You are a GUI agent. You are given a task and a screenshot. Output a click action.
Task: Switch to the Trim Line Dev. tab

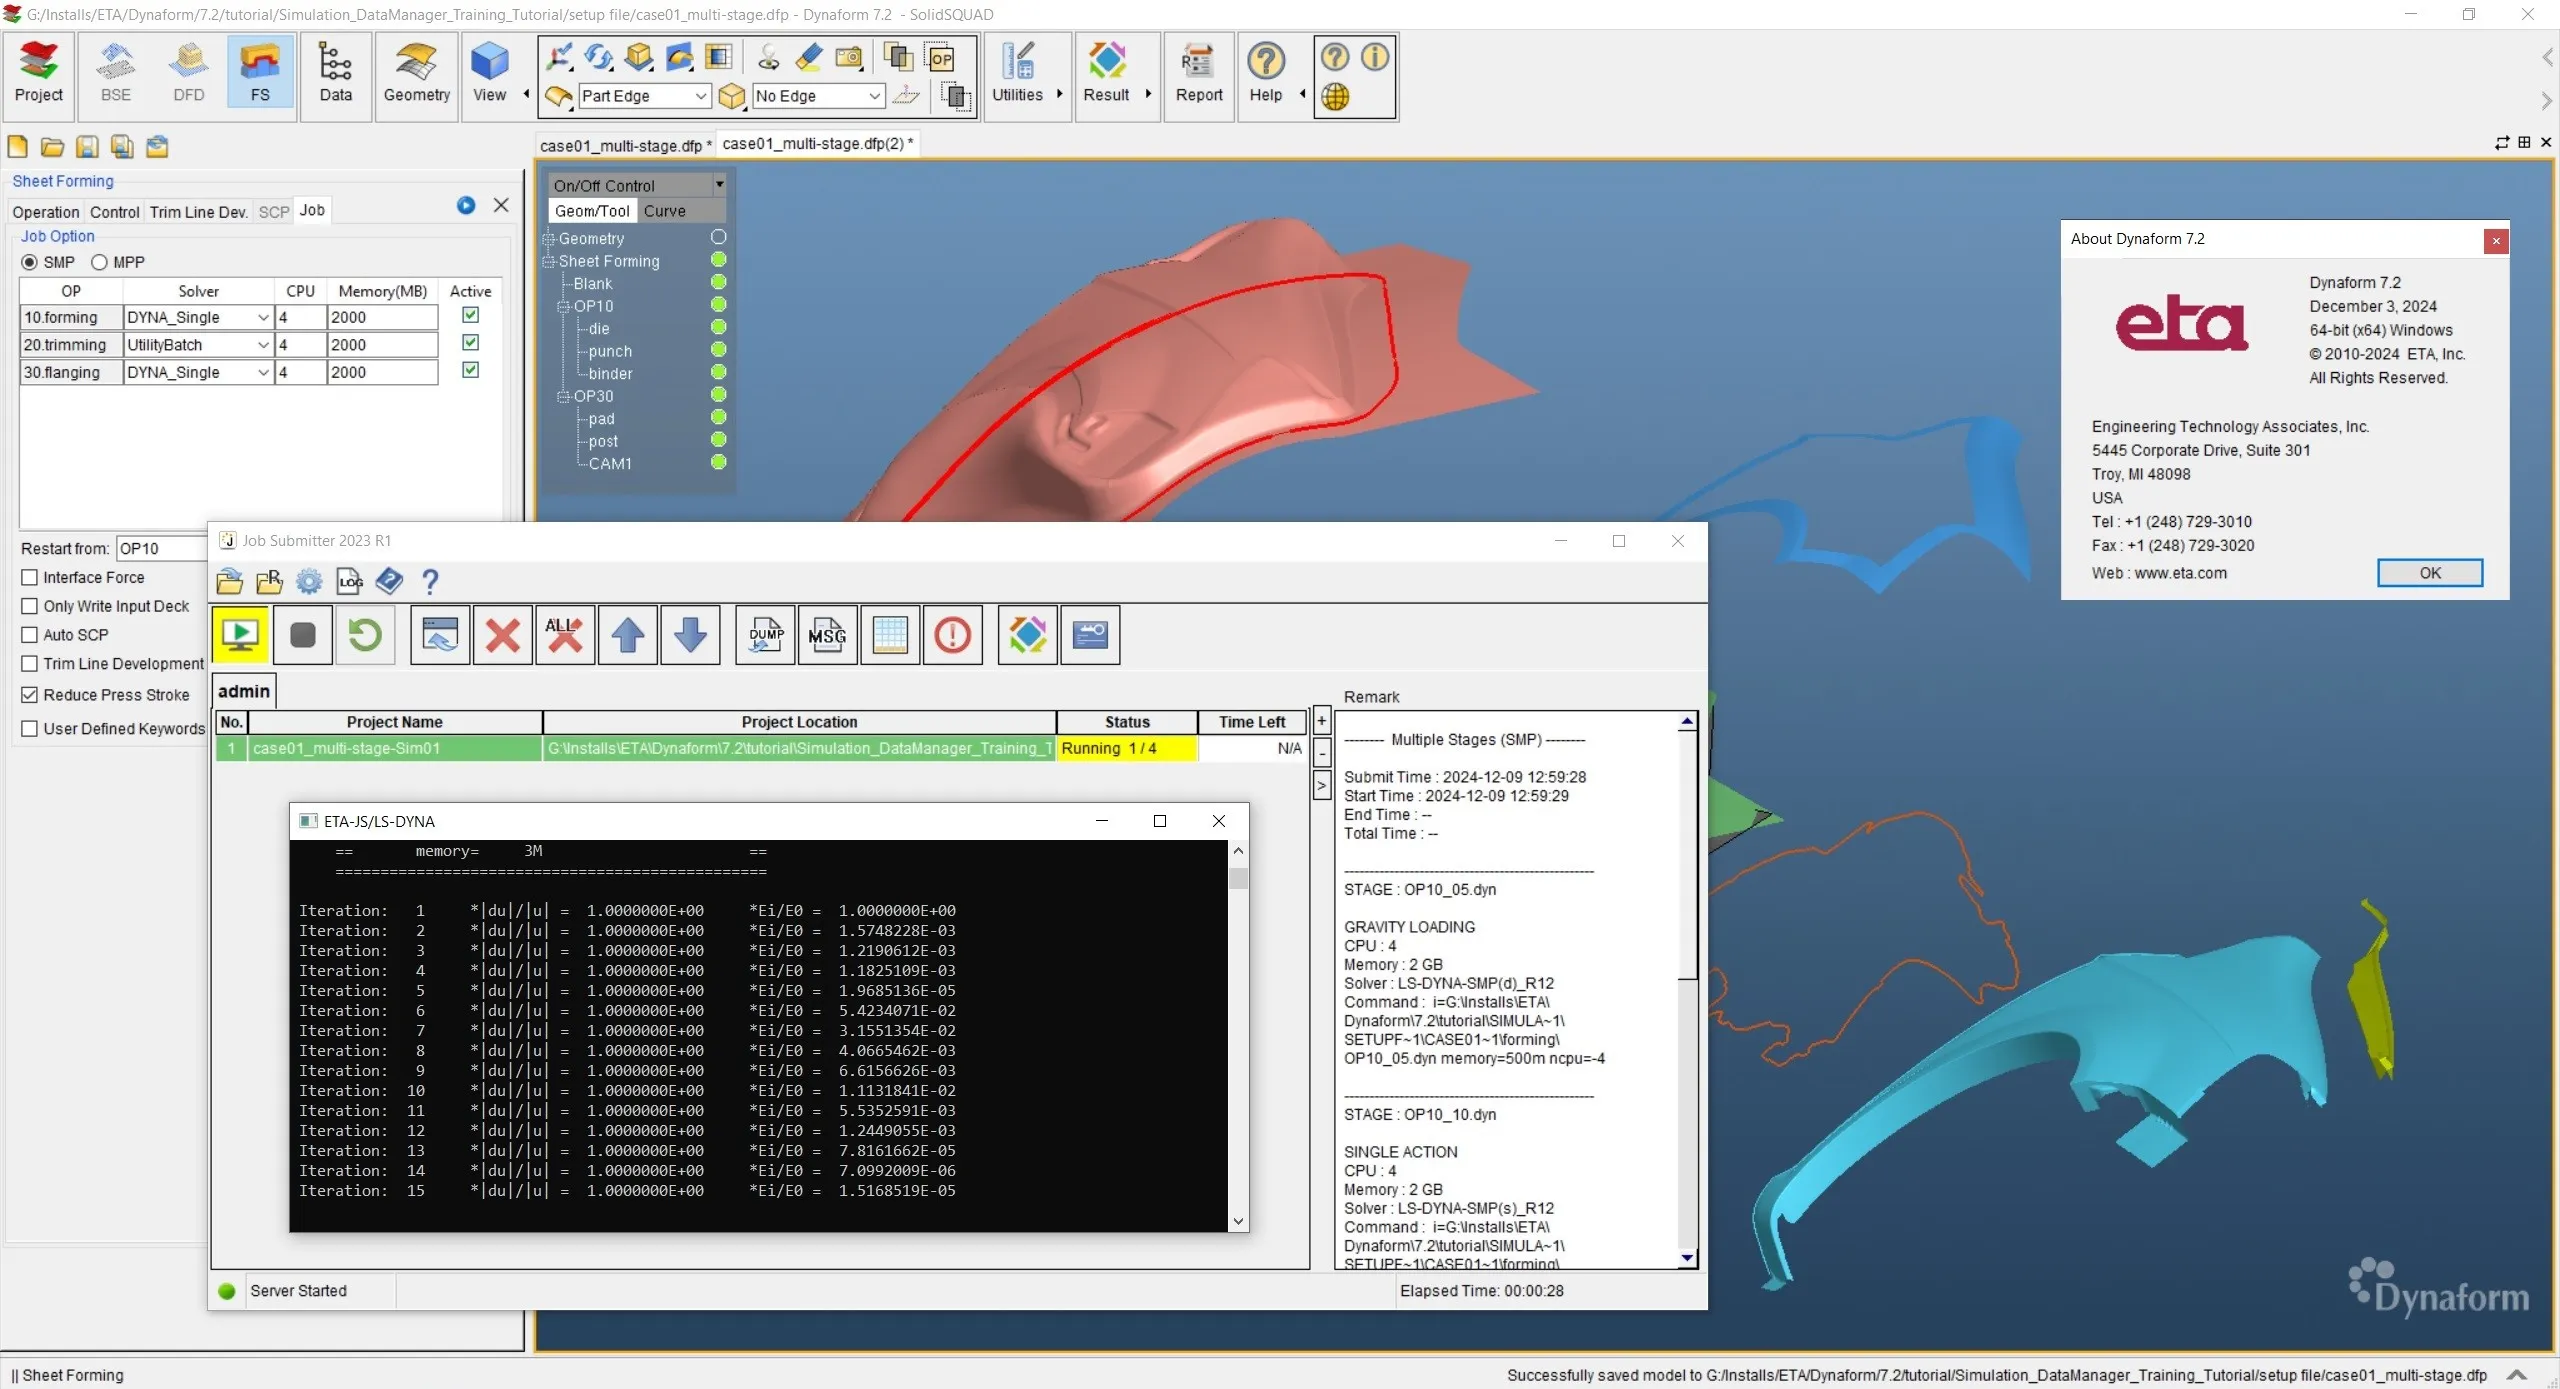pyautogui.click(x=198, y=212)
